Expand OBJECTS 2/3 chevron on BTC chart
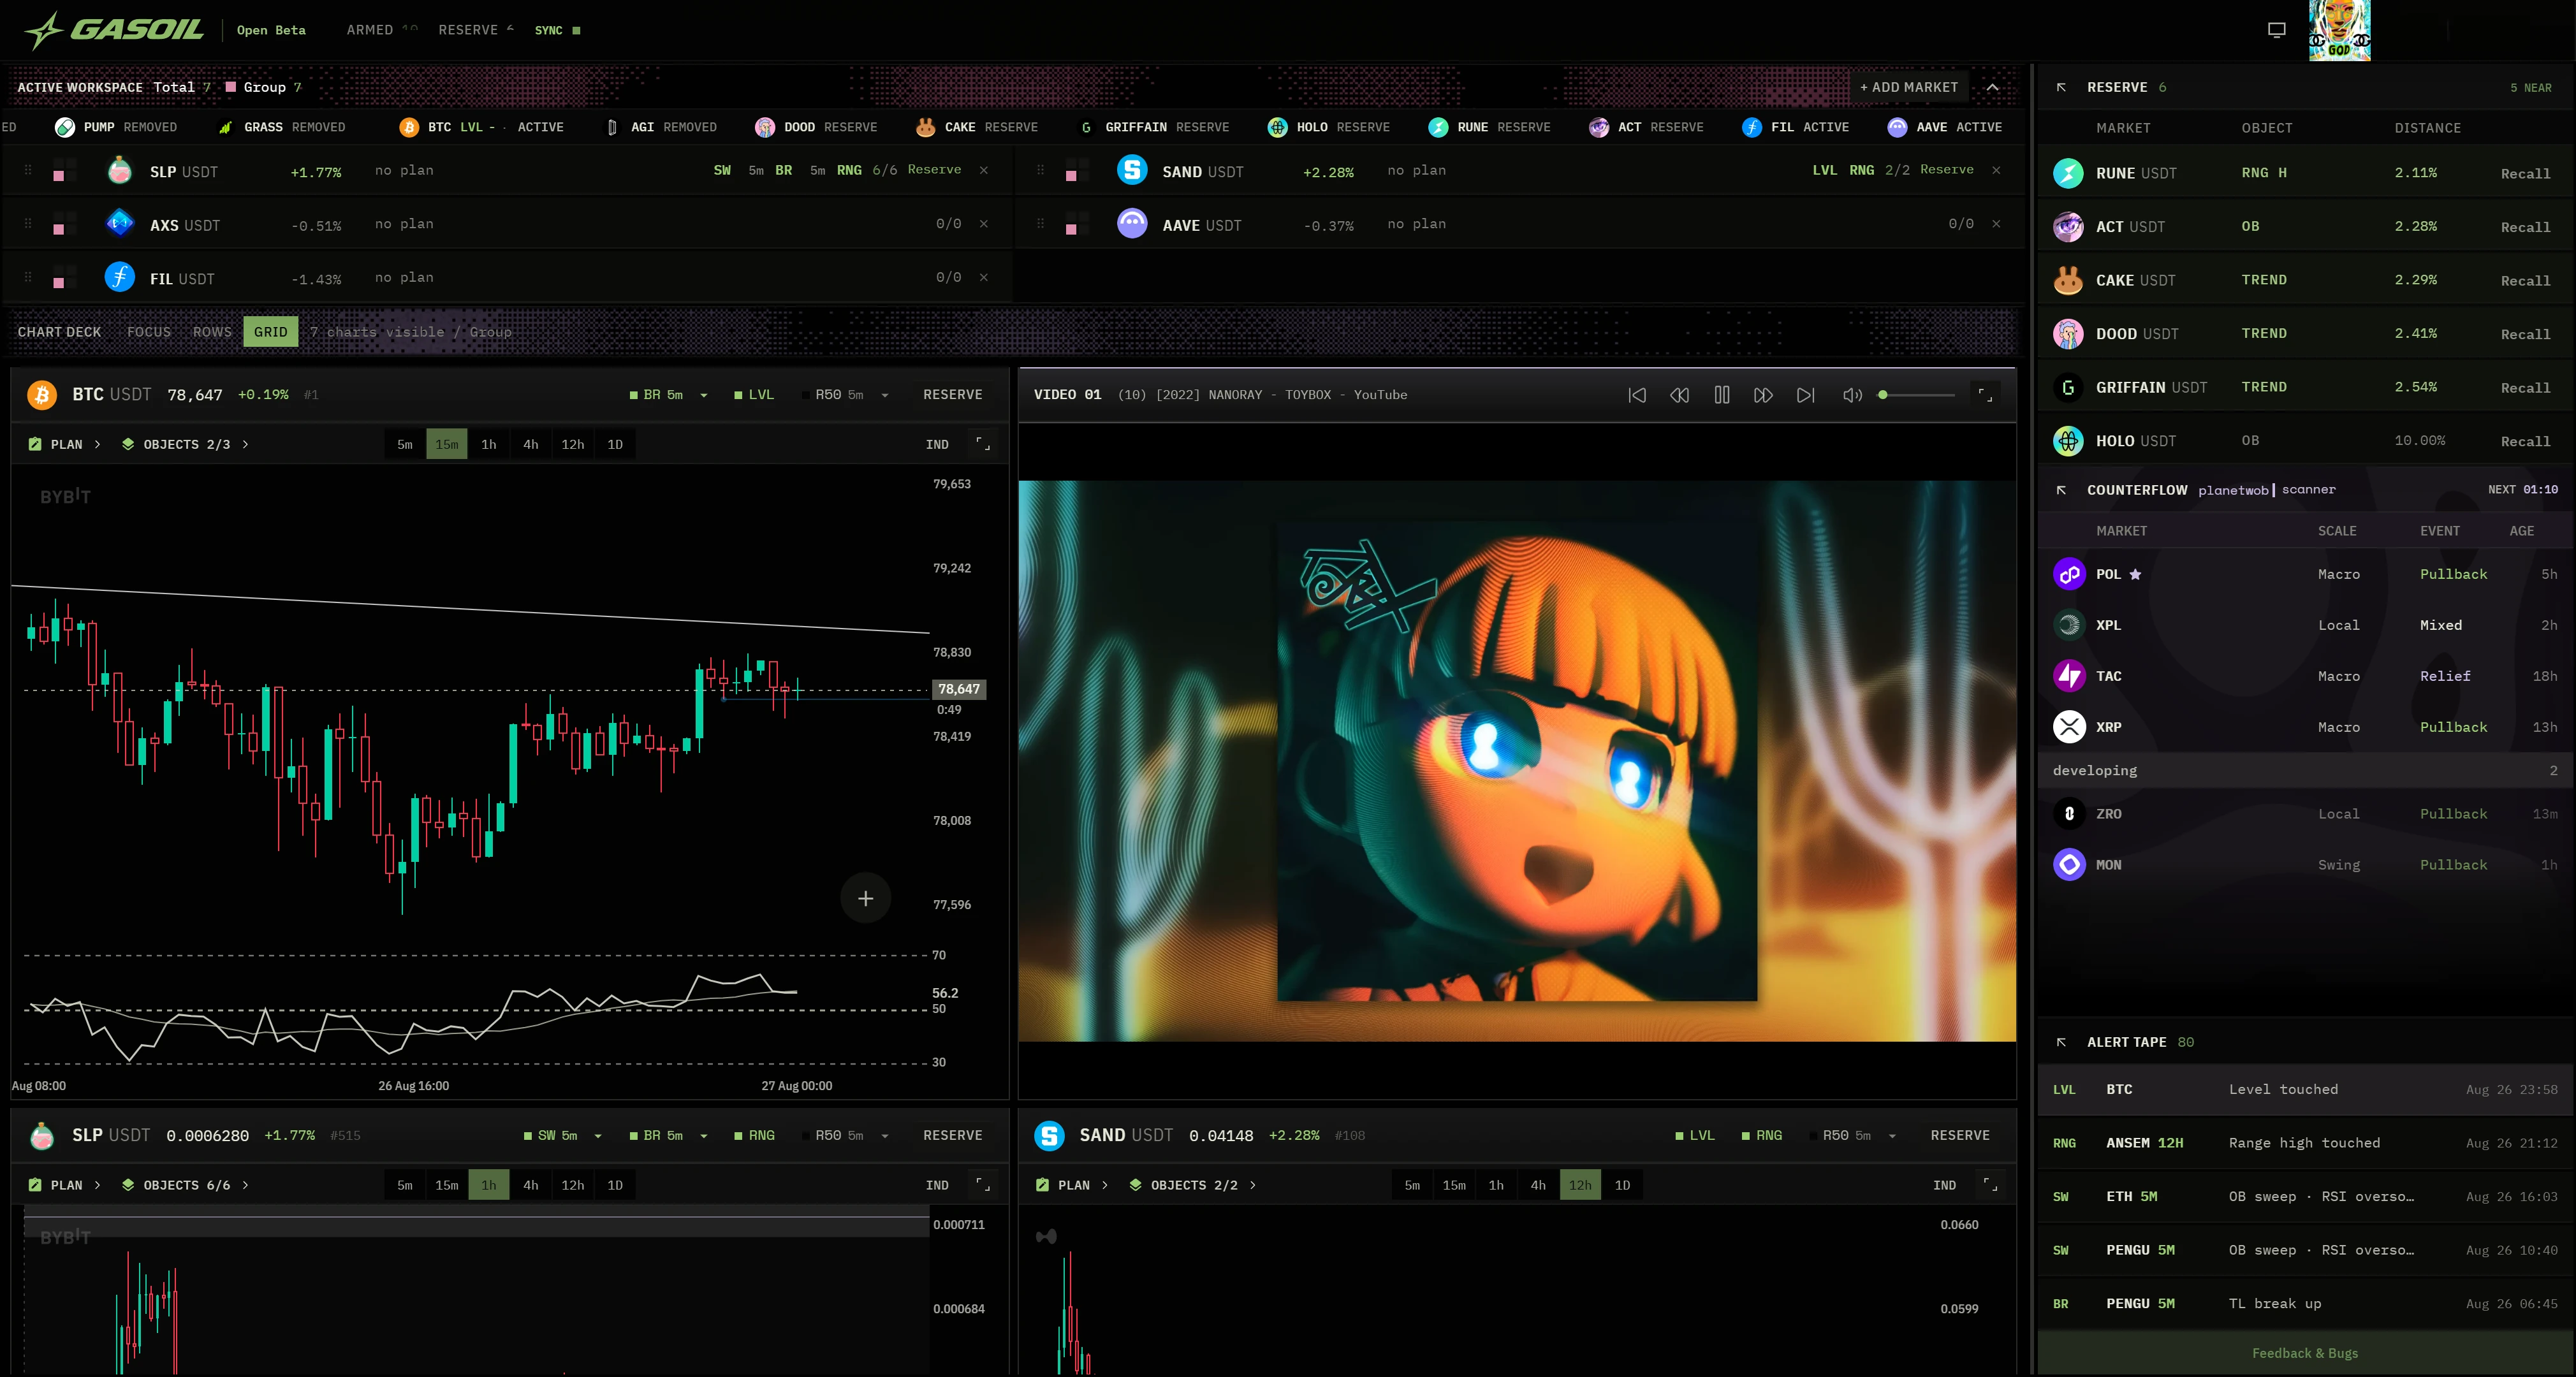The width and height of the screenshot is (2576, 1377). pyautogui.click(x=245, y=444)
